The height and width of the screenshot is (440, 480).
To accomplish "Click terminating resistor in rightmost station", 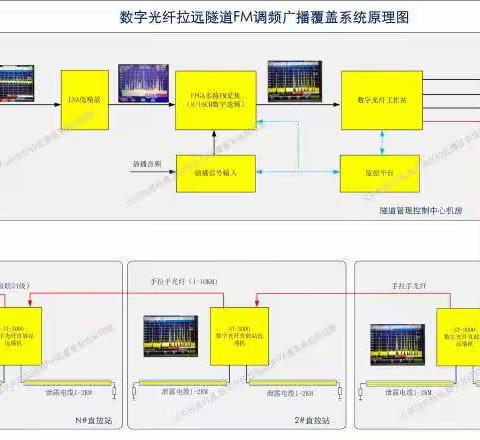I will tap(360, 392).
